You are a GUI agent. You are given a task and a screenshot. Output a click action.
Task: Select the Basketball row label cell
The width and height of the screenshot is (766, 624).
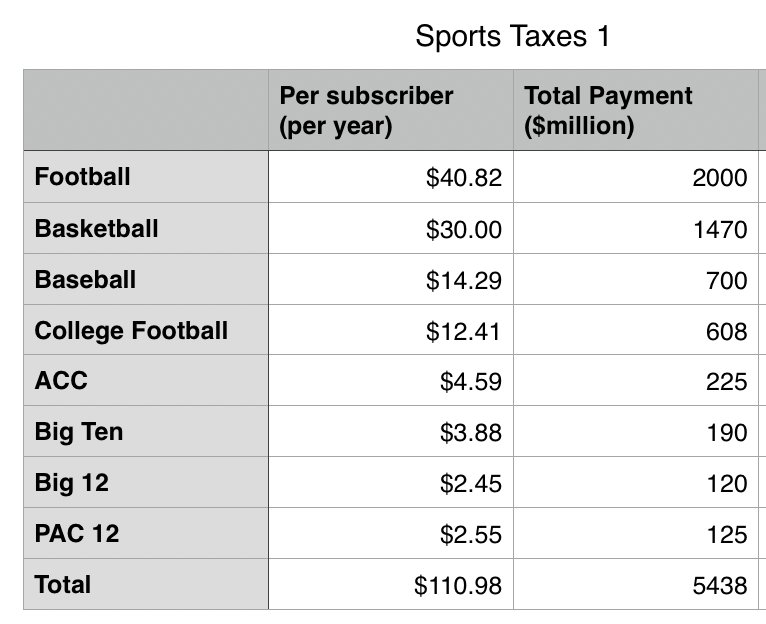145,228
